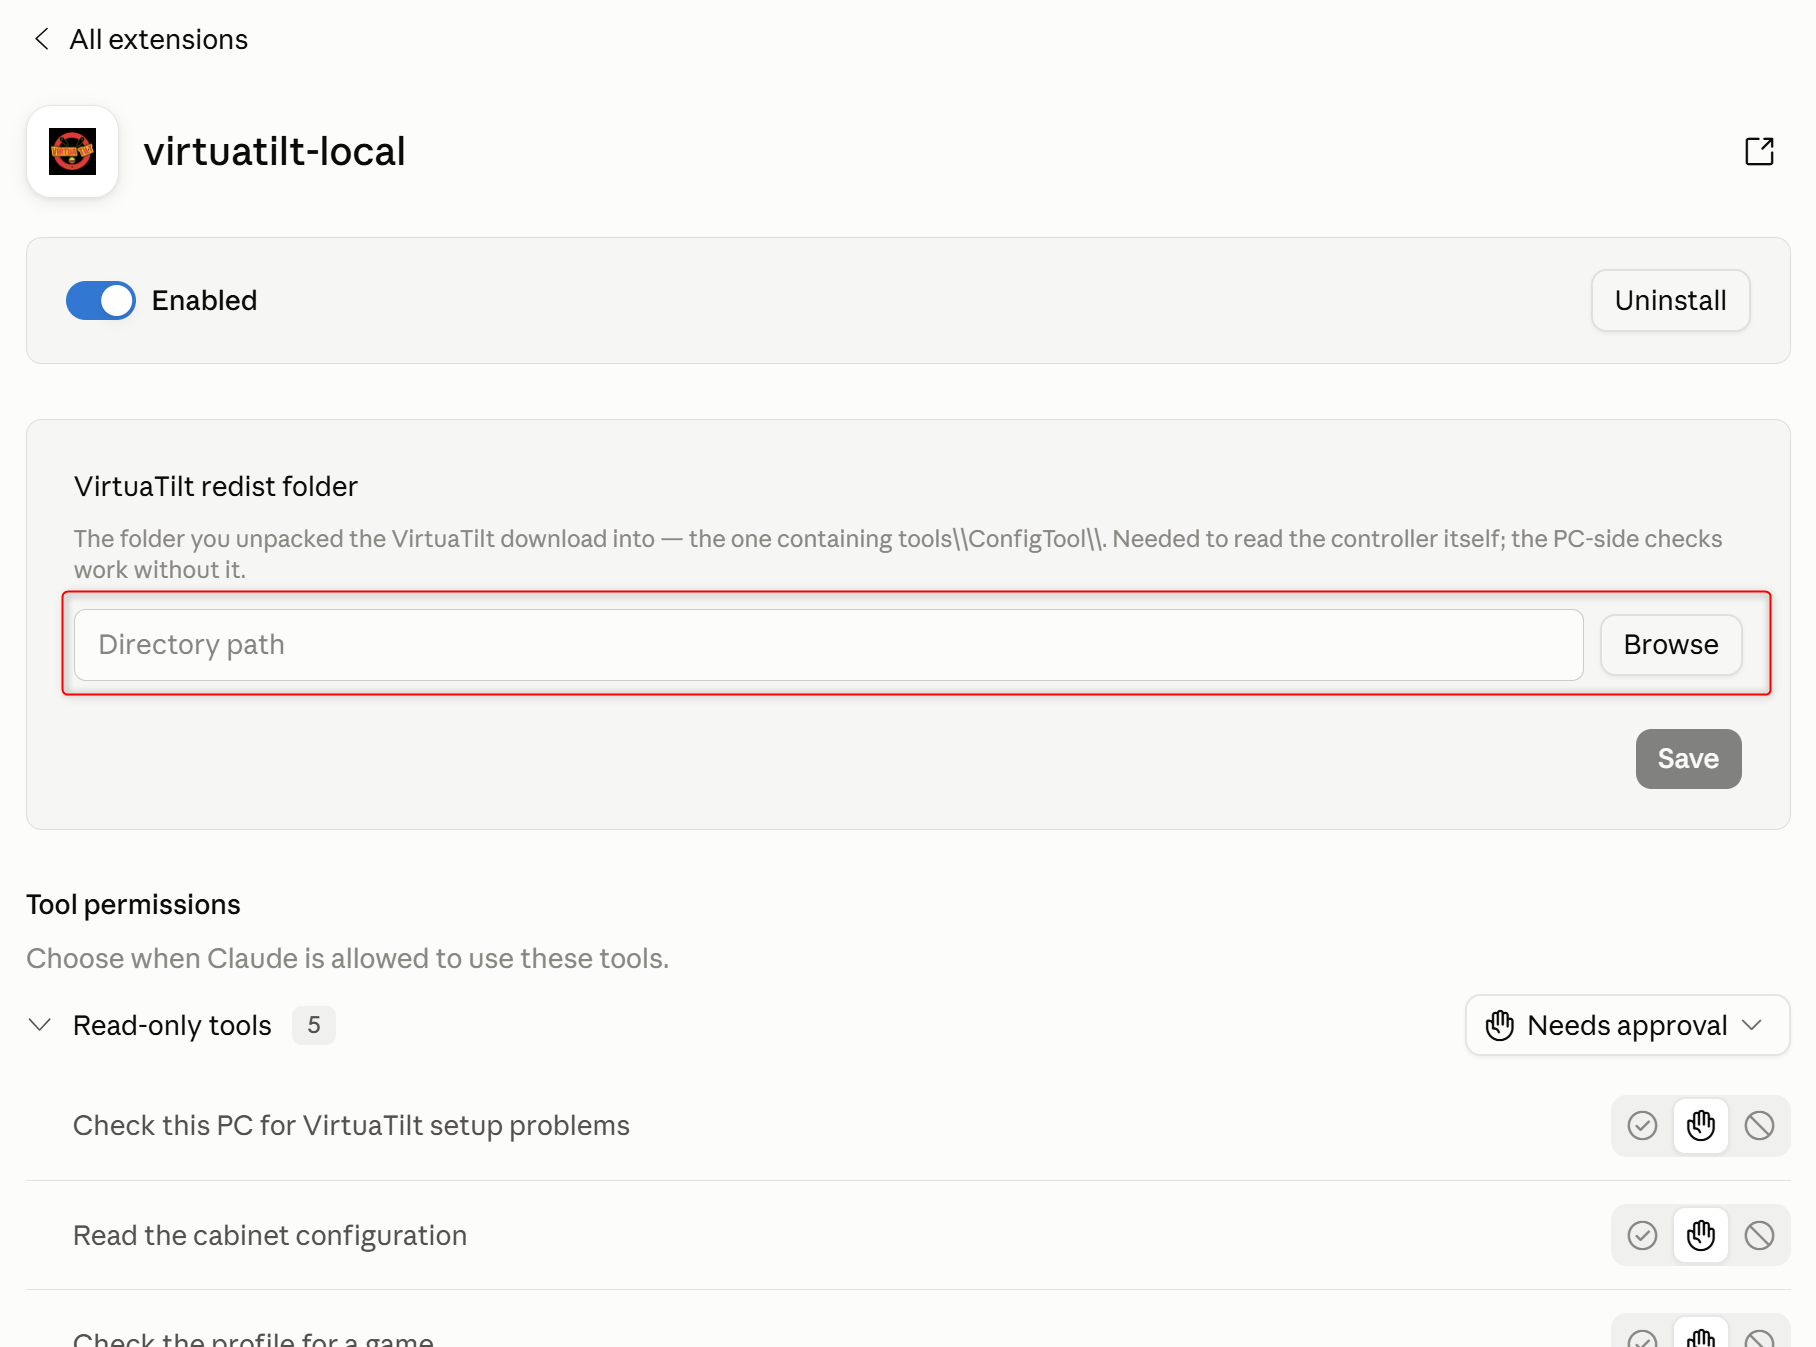Click the virtuatilt-local title text
This screenshot has height=1347, width=1816.
(x=274, y=152)
